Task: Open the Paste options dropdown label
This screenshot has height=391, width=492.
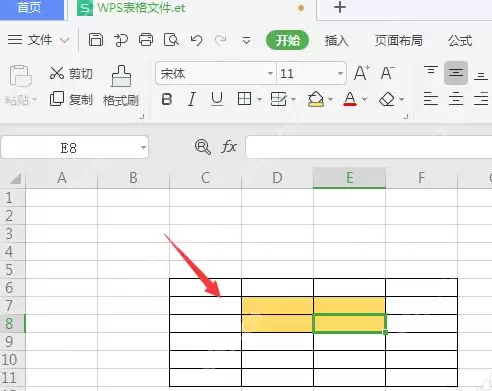Action: coord(20,100)
